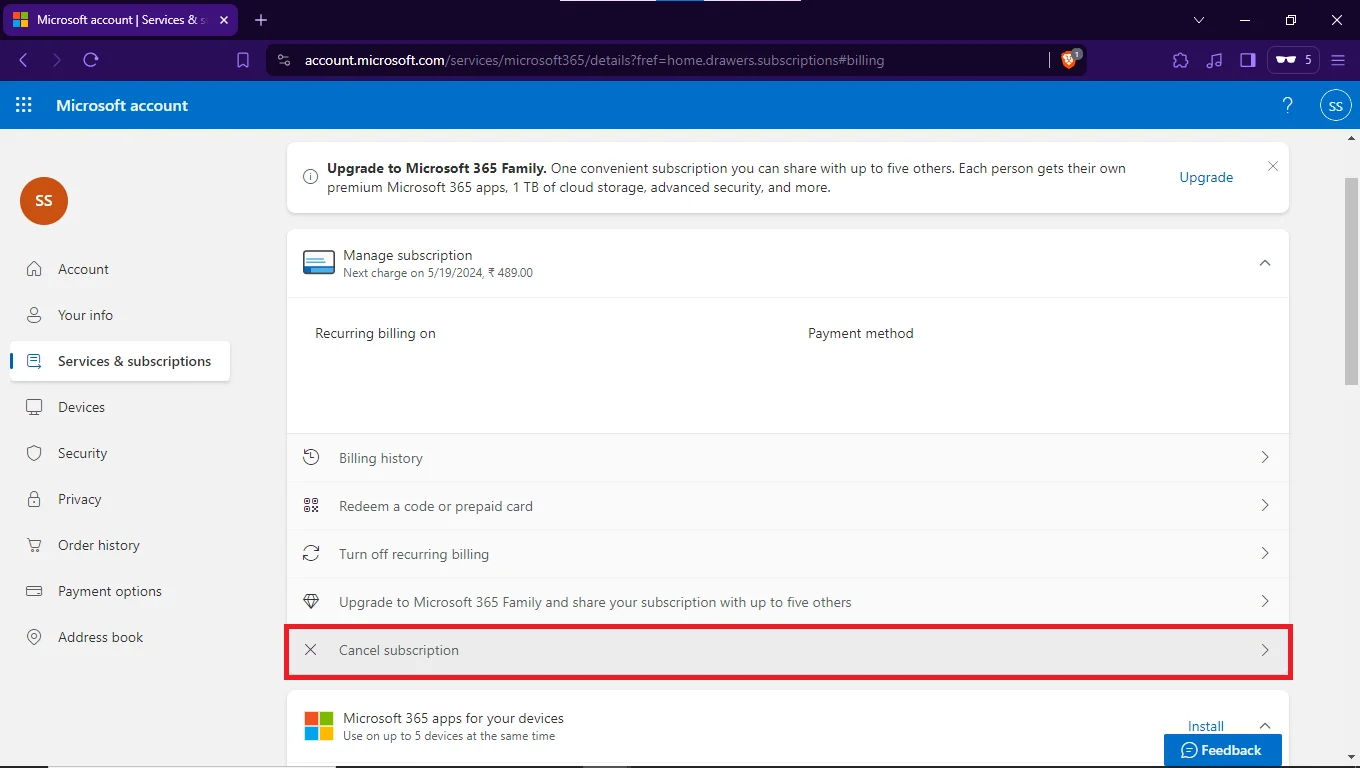
Task: Open the Cancel subscription row chevron
Action: click(1265, 650)
